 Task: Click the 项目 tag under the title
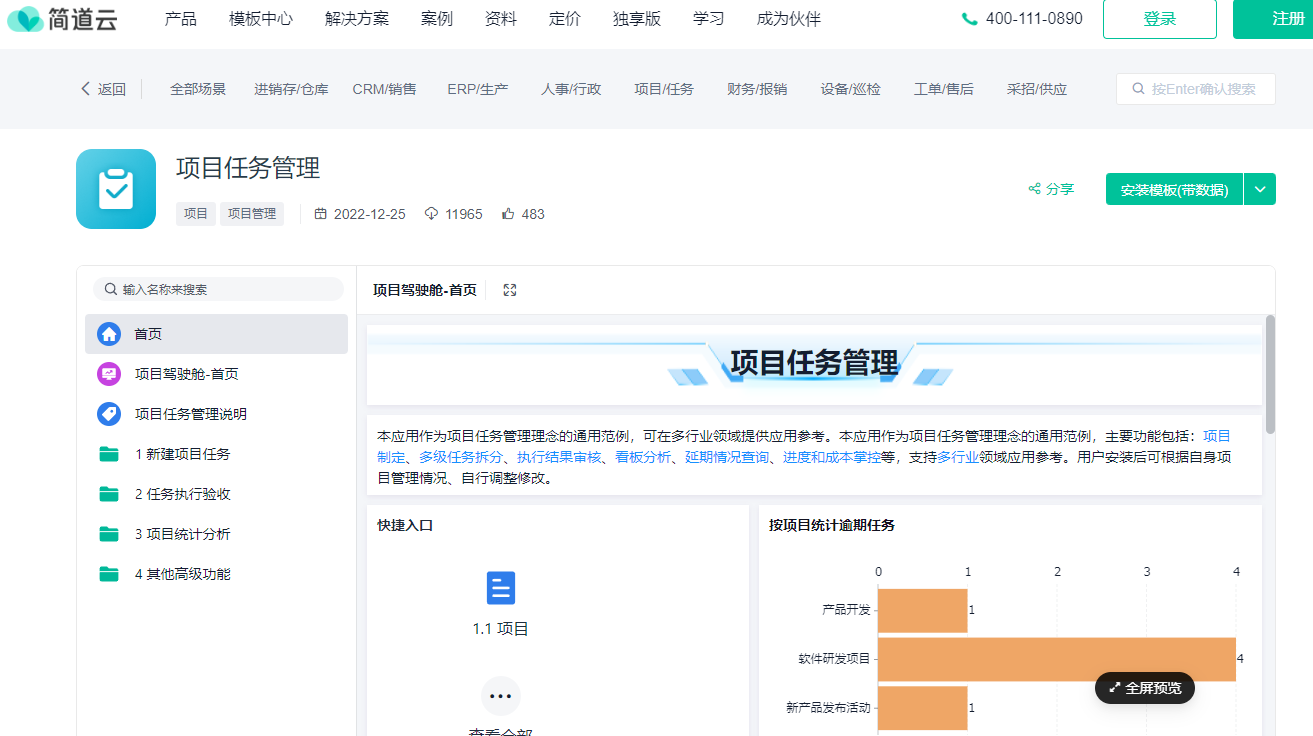pos(196,214)
